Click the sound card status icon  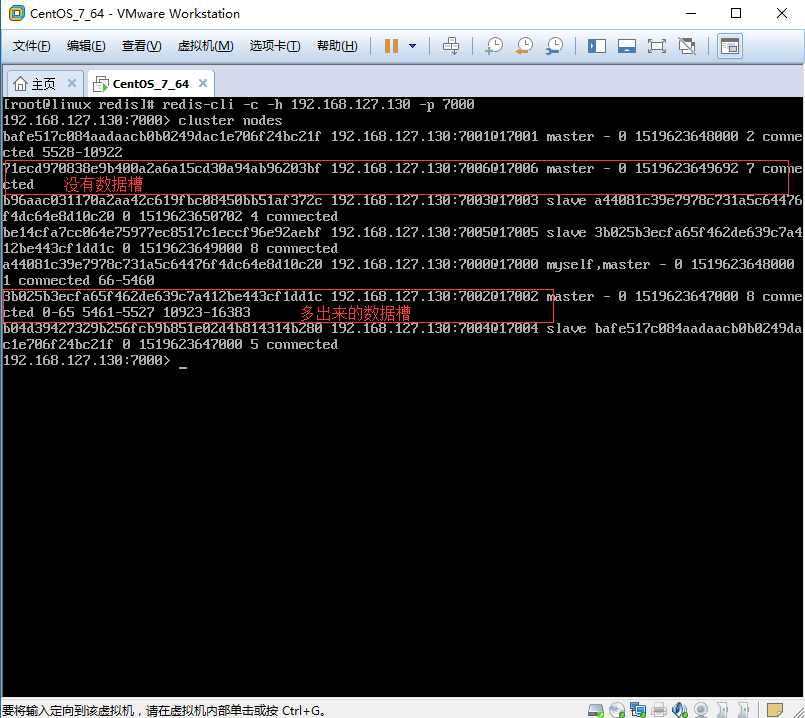[x=680, y=710]
